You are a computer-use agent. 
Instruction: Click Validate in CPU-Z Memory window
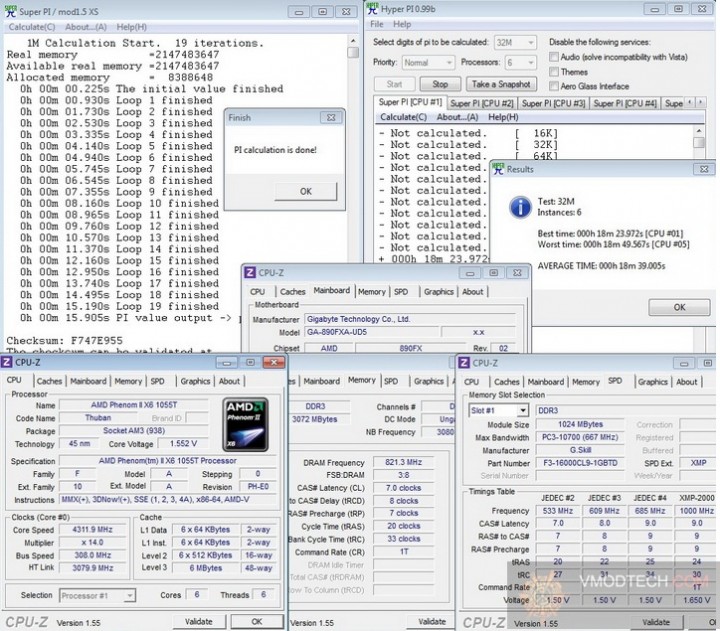pyautogui.click(x=432, y=621)
